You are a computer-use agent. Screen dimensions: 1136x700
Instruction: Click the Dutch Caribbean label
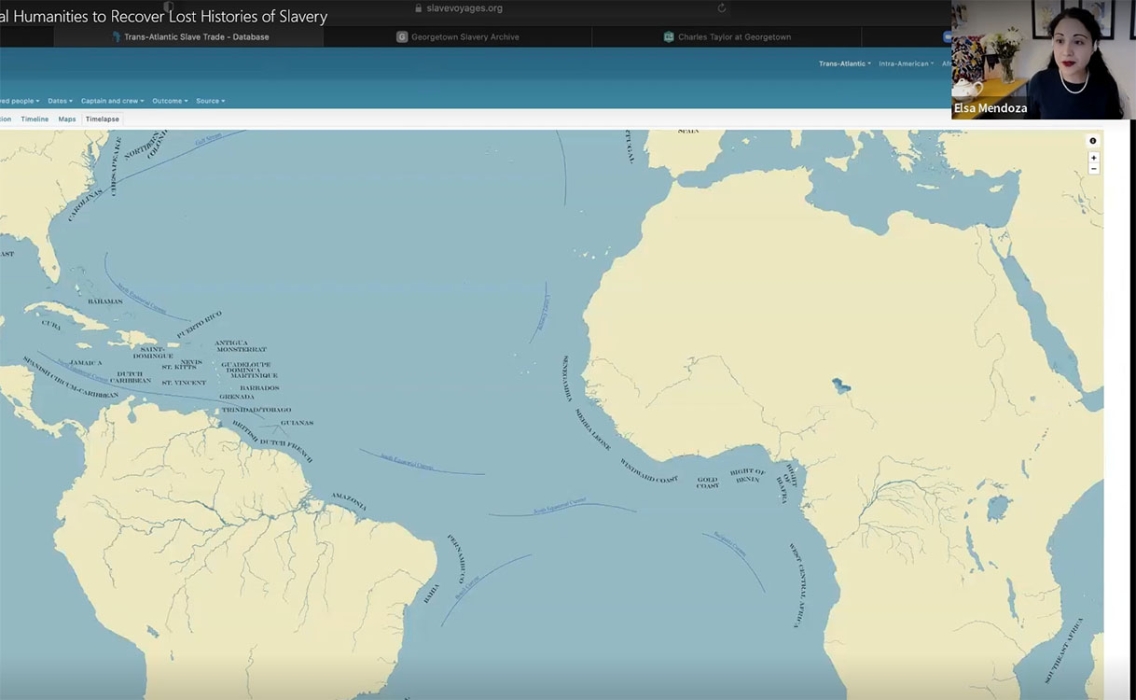pyautogui.click(x=130, y=377)
